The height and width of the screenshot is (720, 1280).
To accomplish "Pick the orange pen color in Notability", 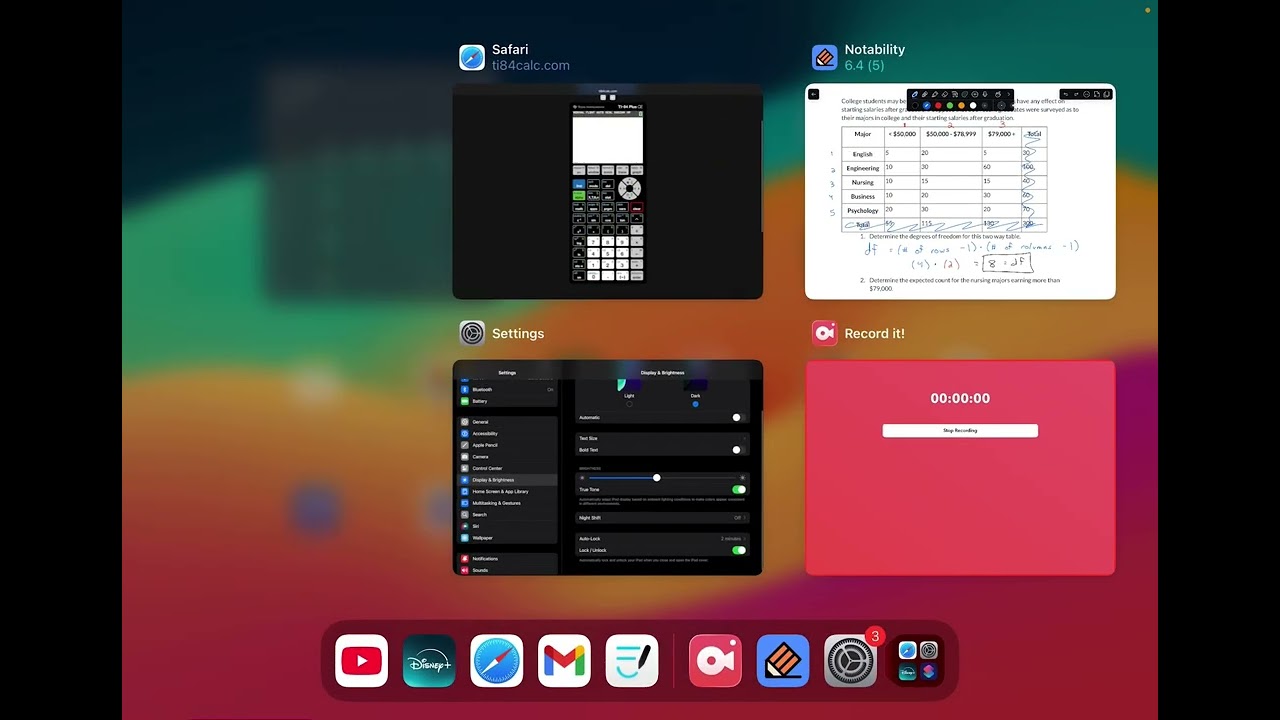I will coord(961,105).
